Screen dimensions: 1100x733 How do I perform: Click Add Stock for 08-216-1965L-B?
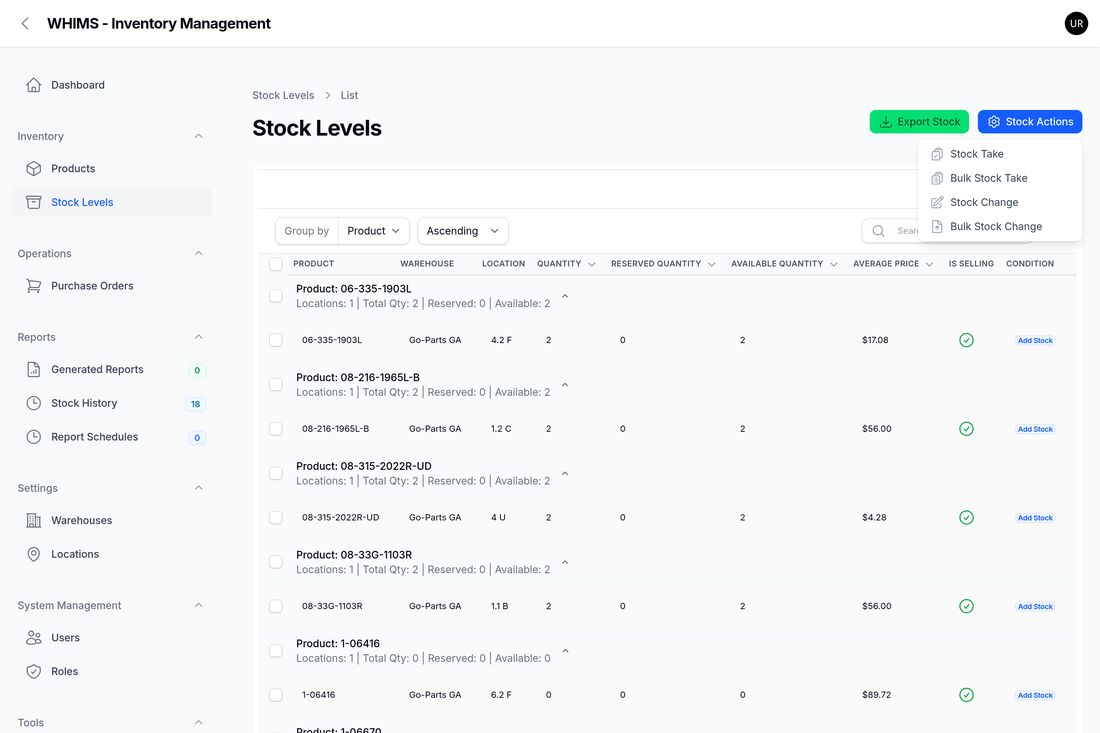click(x=1035, y=429)
